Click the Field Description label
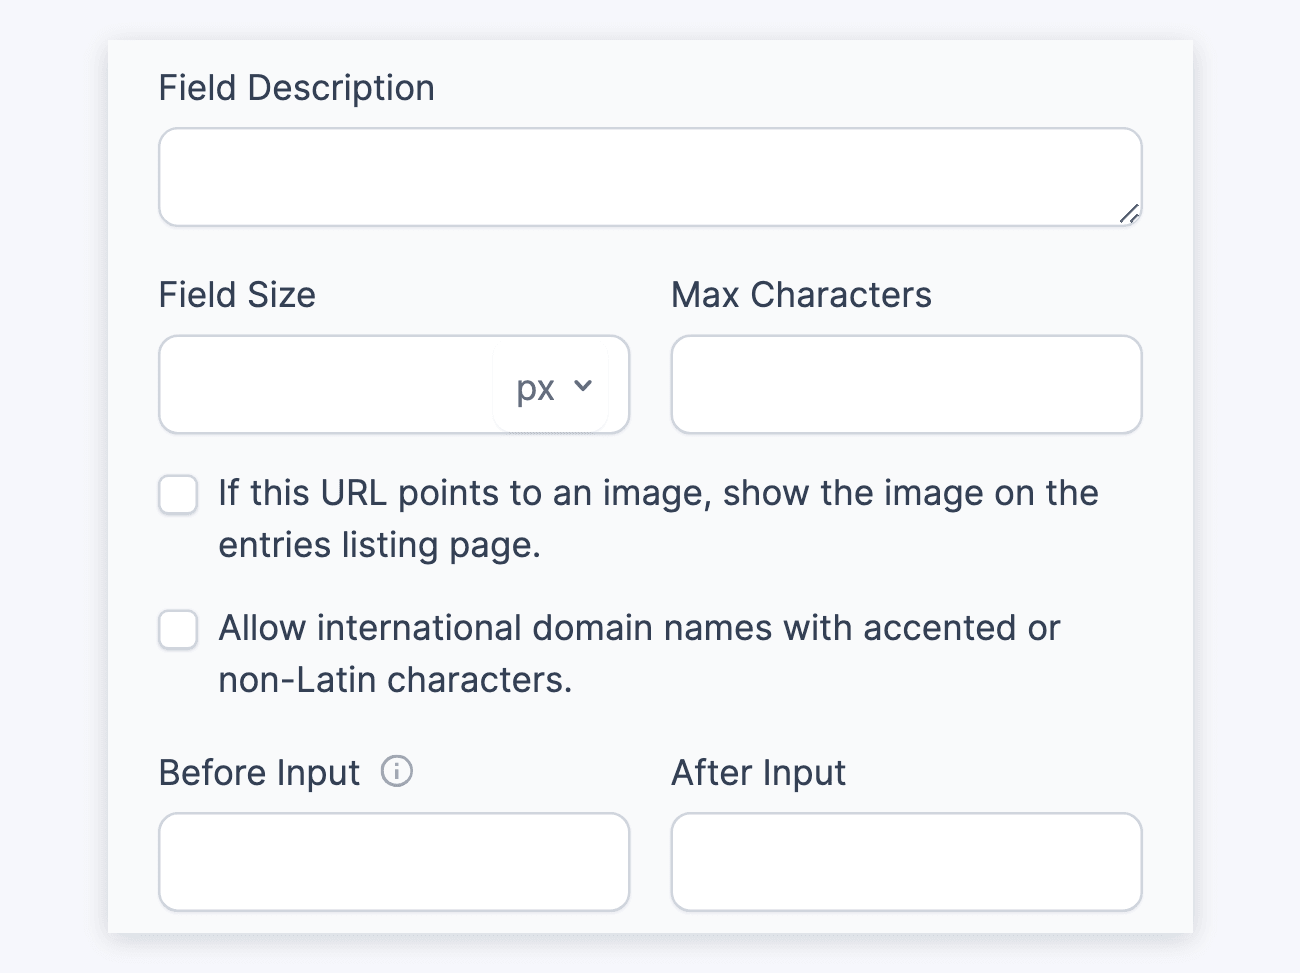This screenshot has height=973, width=1300. pyautogui.click(x=297, y=88)
